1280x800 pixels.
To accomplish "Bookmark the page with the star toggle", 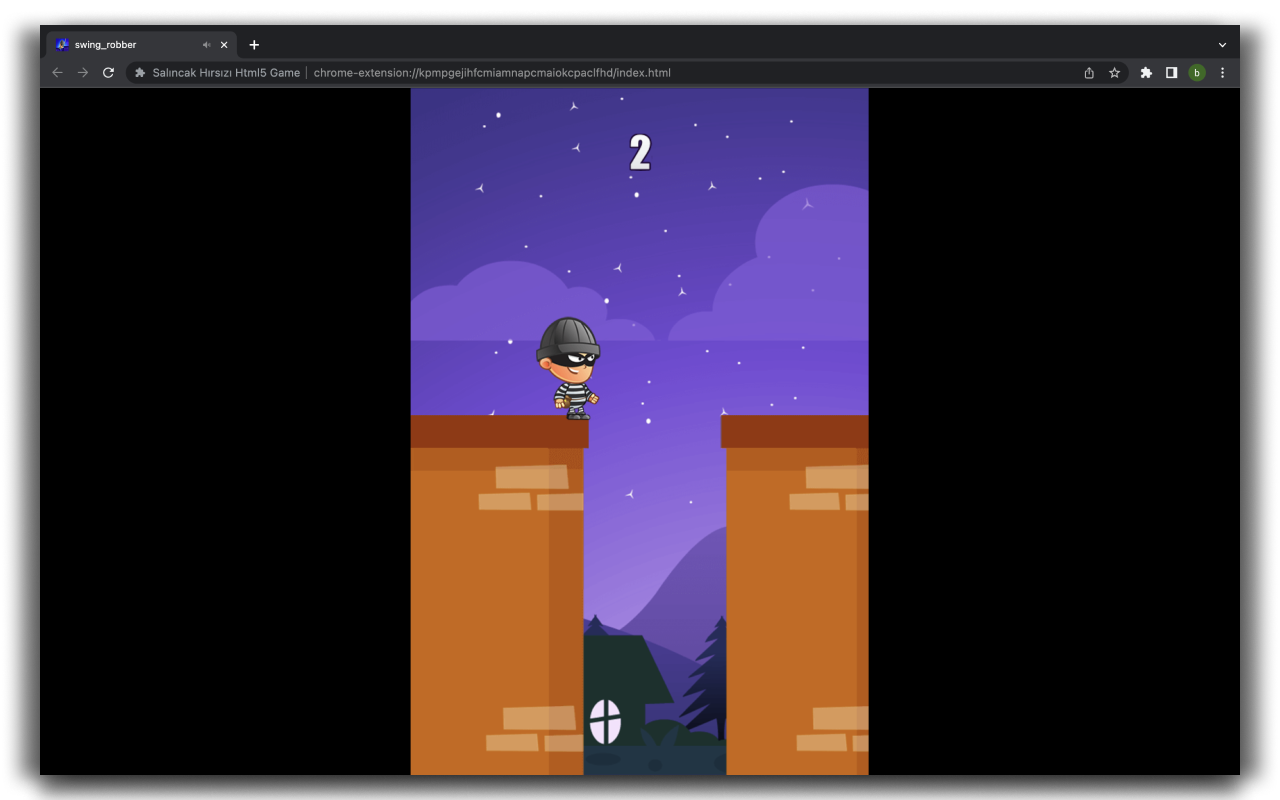I will tap(1114, 72).
